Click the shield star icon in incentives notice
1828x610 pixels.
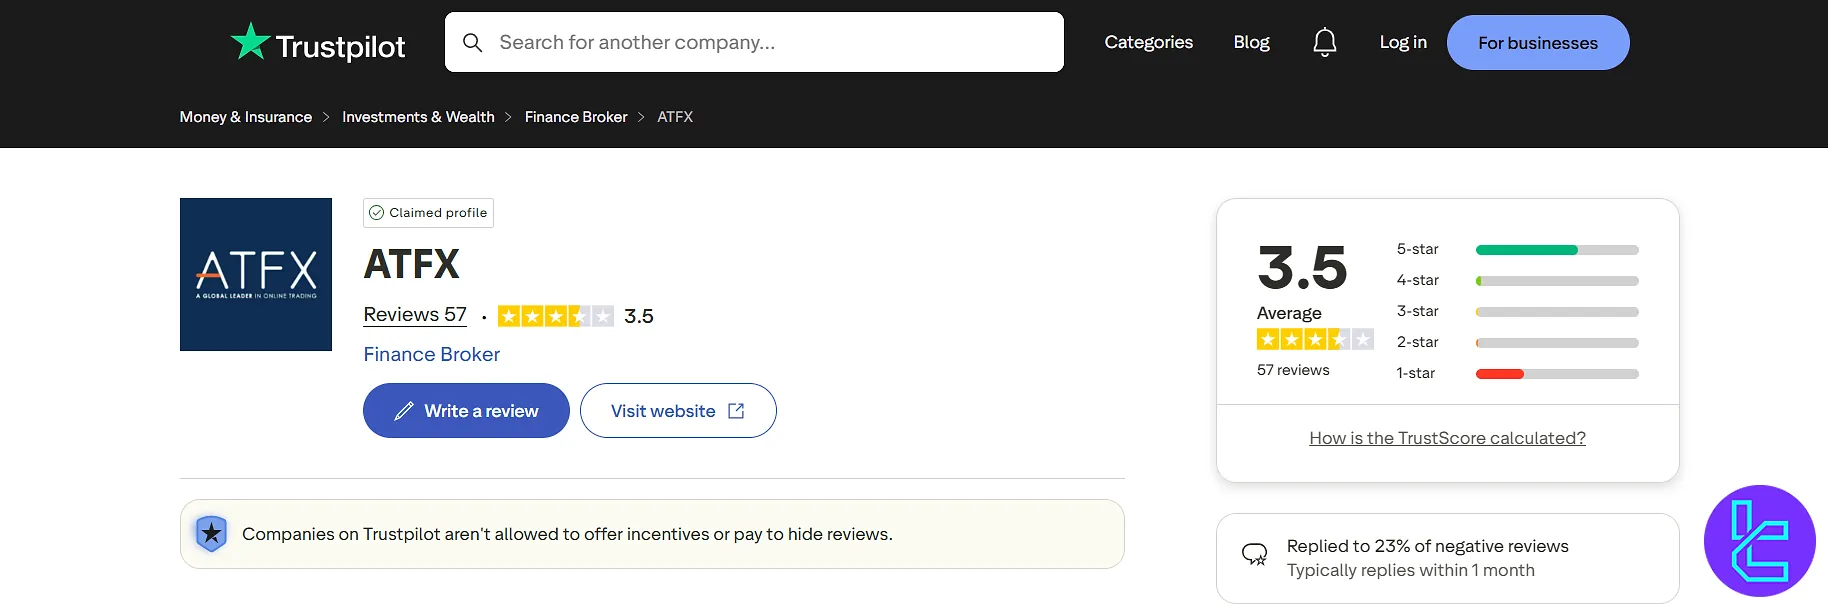pyautogui.click(x=211, y=534)
